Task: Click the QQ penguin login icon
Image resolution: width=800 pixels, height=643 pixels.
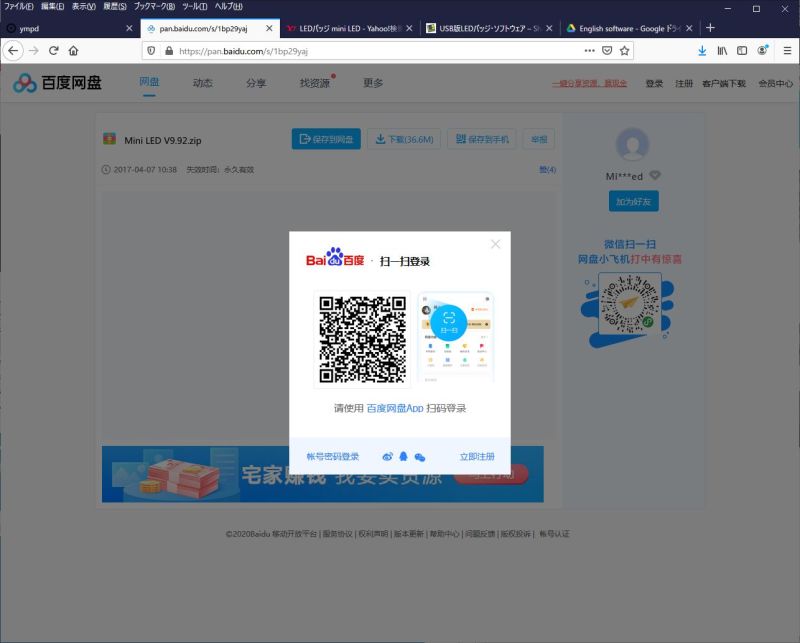Action: point(404,457)
